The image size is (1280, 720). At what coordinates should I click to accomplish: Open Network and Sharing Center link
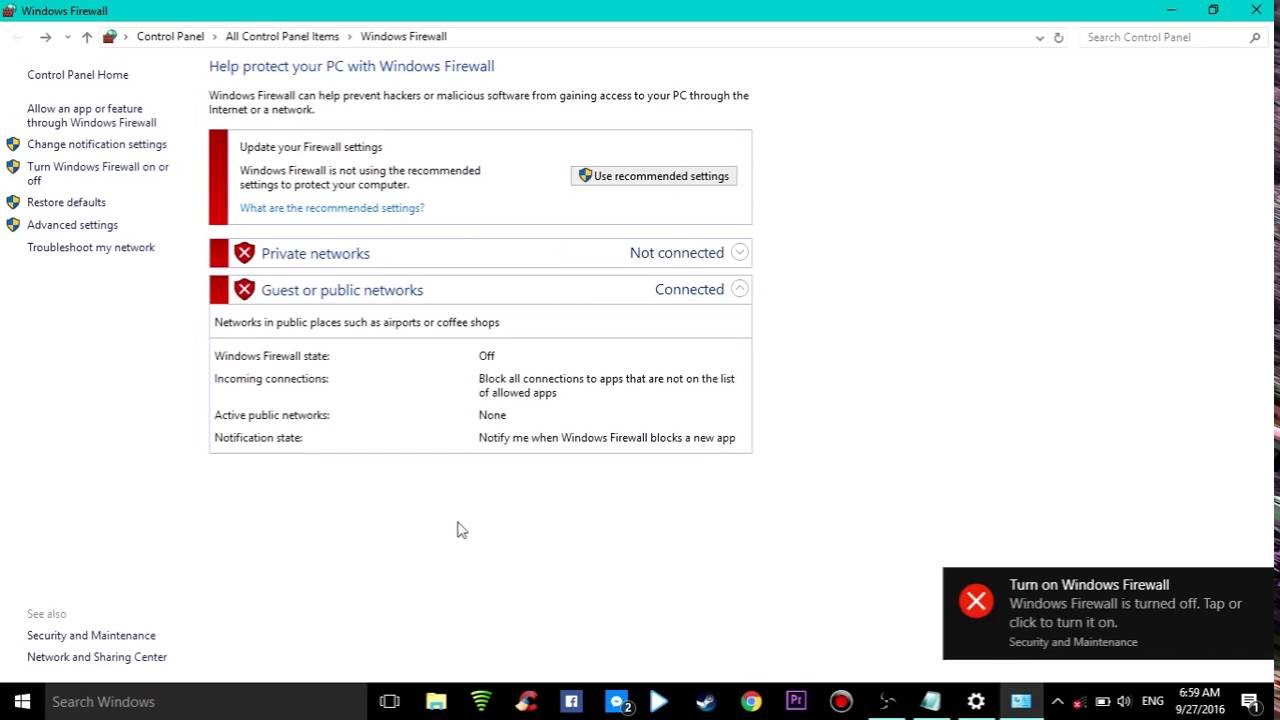pyautogui.click(x=97, y=657)
